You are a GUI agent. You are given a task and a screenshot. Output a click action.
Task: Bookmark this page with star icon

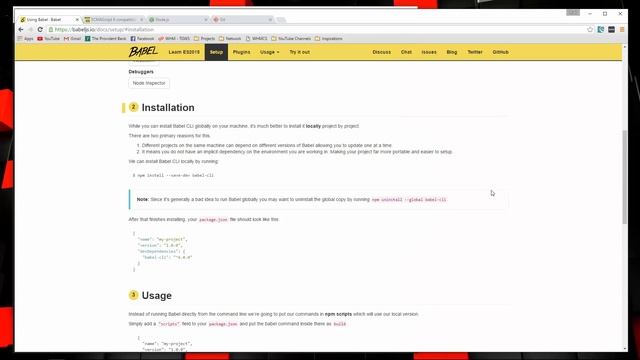[x=590, y=29]
